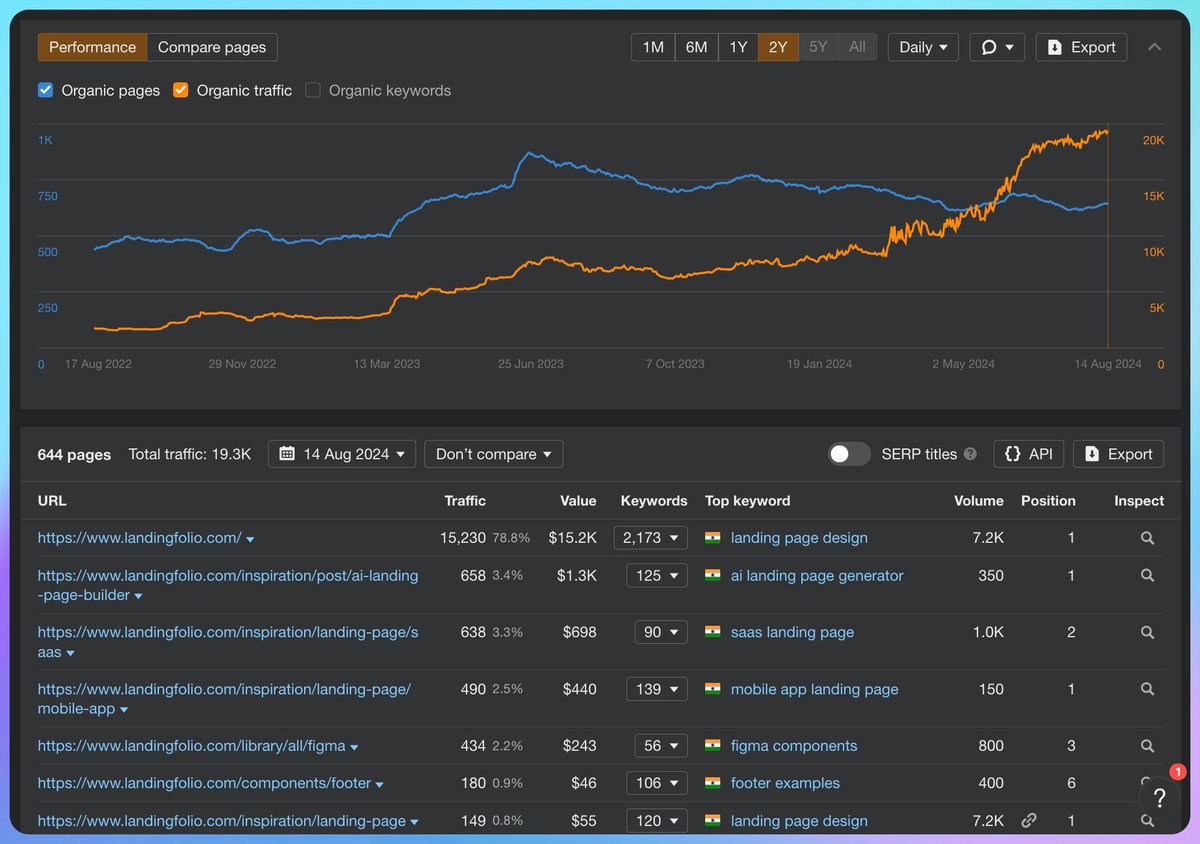This screenshot has width=1200, height=844.
Task: Click the 'mobile app landing page' keyword
Action: point(814,689)
